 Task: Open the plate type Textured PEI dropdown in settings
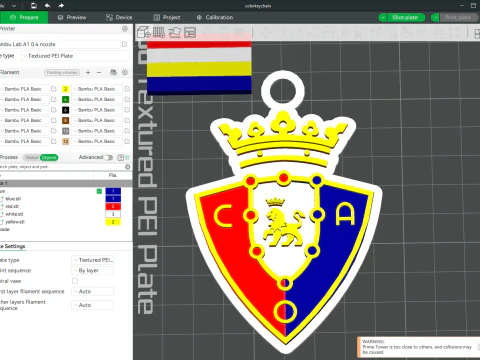(93, 260)
